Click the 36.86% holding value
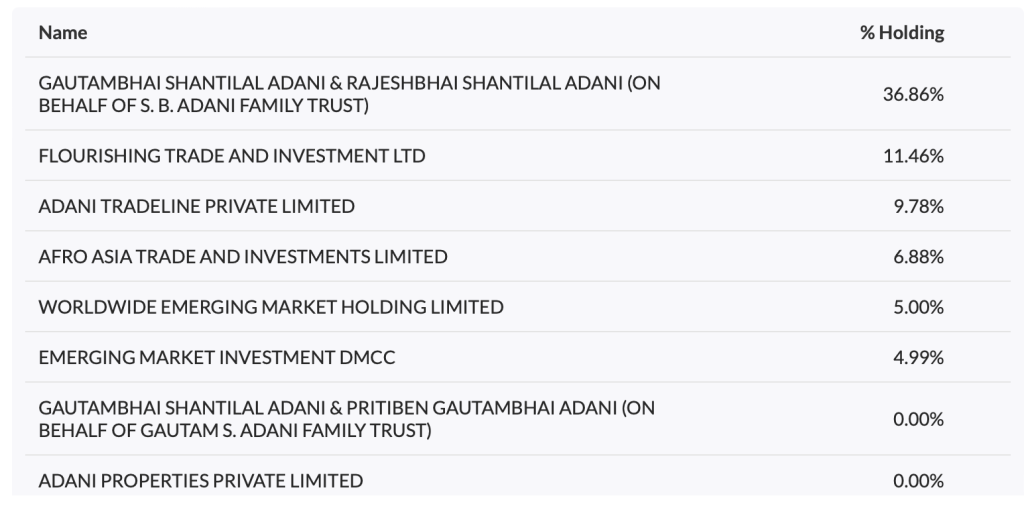This screenshot has height=508, width=1024. pos(913,94)
